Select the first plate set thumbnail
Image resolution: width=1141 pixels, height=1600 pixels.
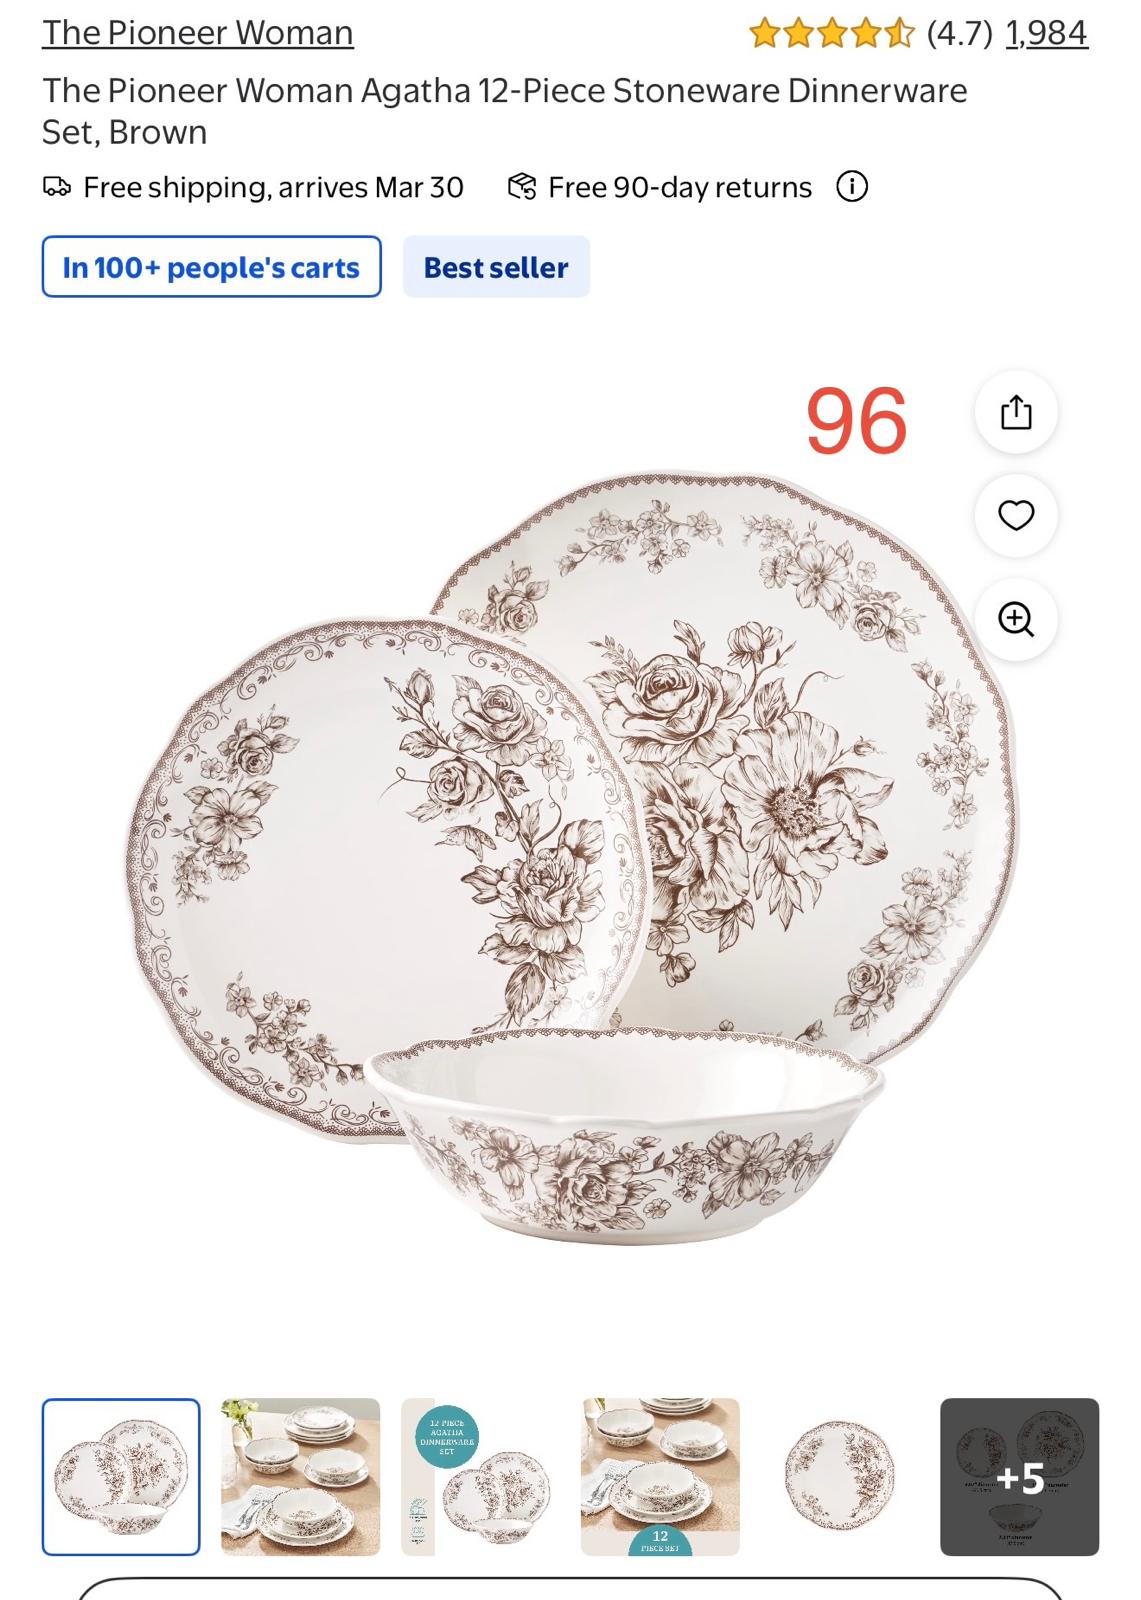121,1477
